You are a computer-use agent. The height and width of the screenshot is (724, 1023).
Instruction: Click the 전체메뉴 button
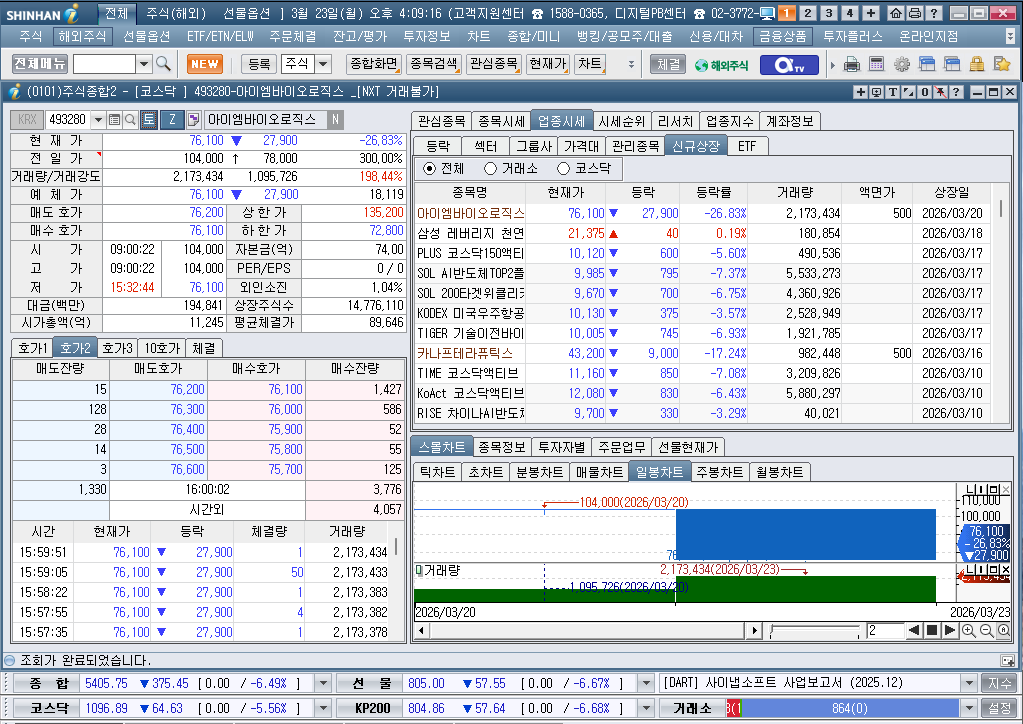tap(40, 64)
